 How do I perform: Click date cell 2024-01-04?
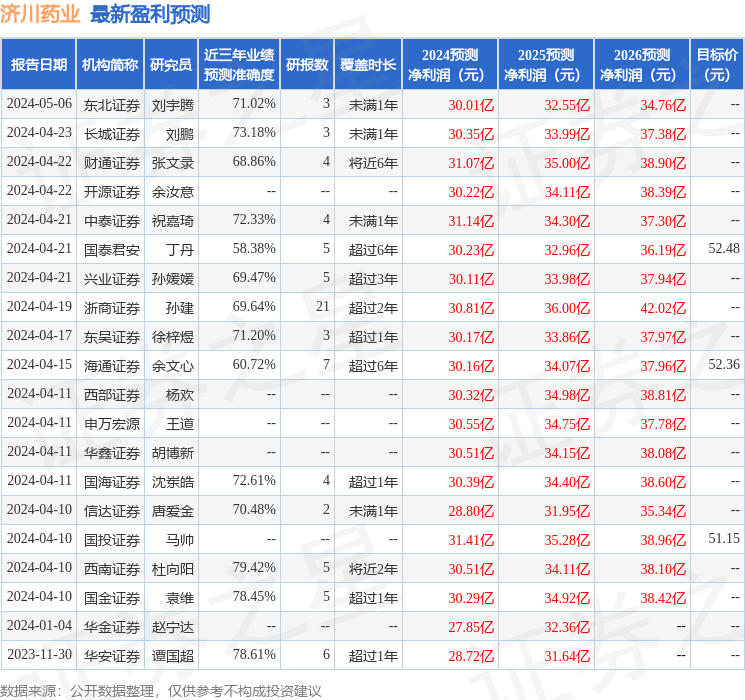[39, 625]
